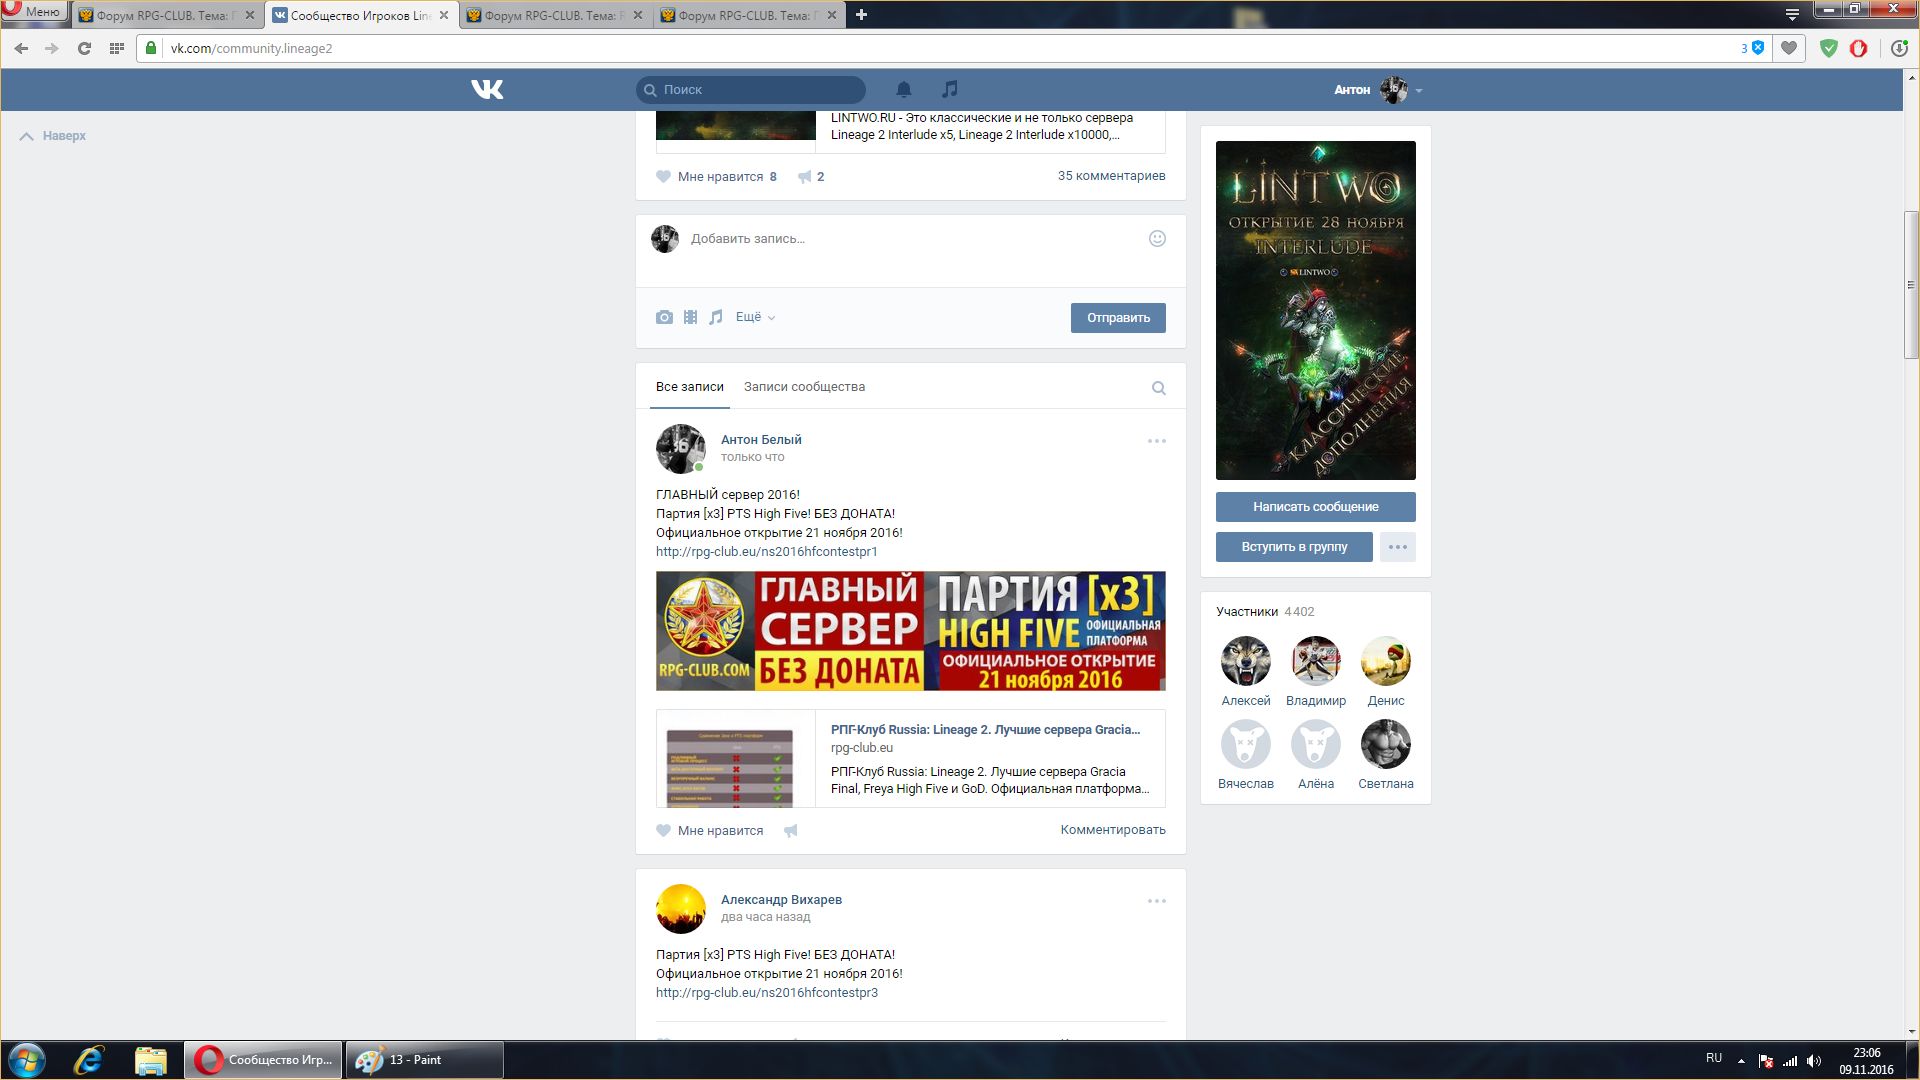Search wall posts with magnifier icon
The image size is (1920, 1080).
1158,388
